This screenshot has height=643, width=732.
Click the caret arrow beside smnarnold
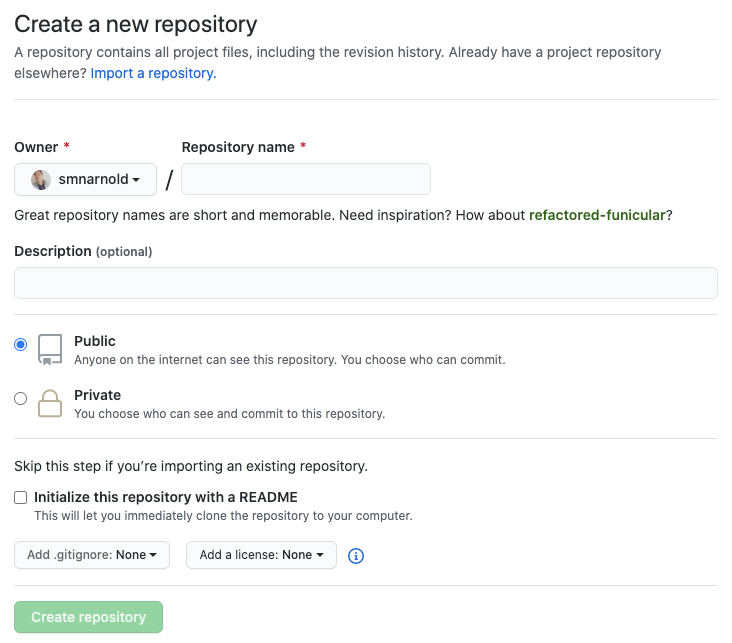click(x=136, y=180)
